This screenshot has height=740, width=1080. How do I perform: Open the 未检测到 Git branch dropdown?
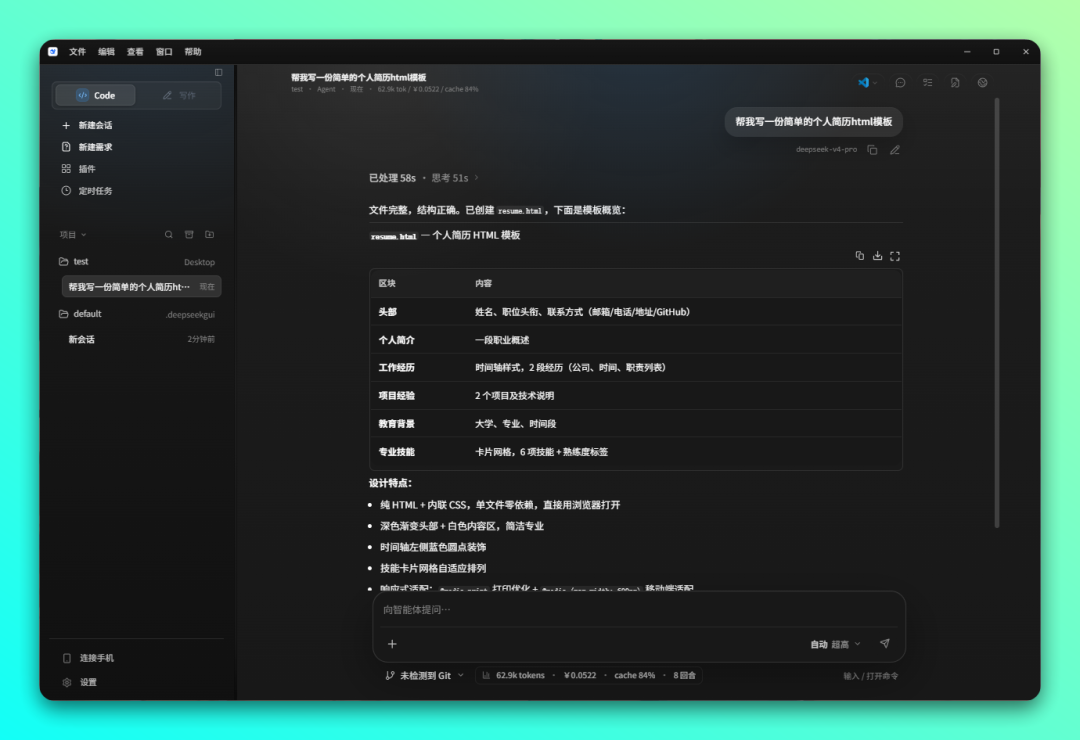pos(424,676)
